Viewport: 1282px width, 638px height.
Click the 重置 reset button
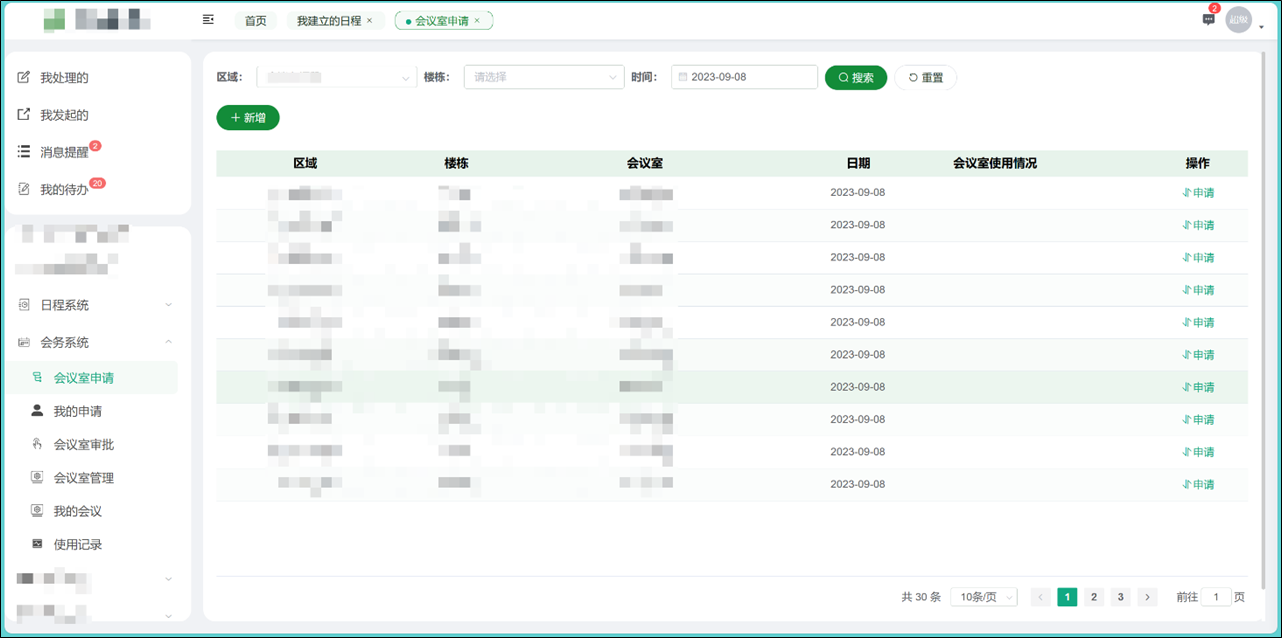pos(924,77)
